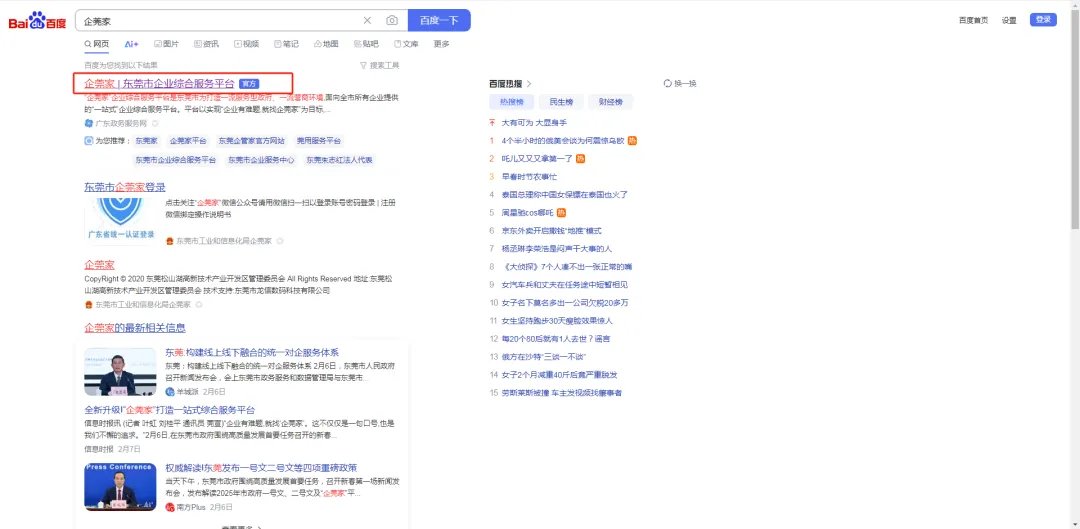Click the 南方Plus source icon

(x=169, y=507)
